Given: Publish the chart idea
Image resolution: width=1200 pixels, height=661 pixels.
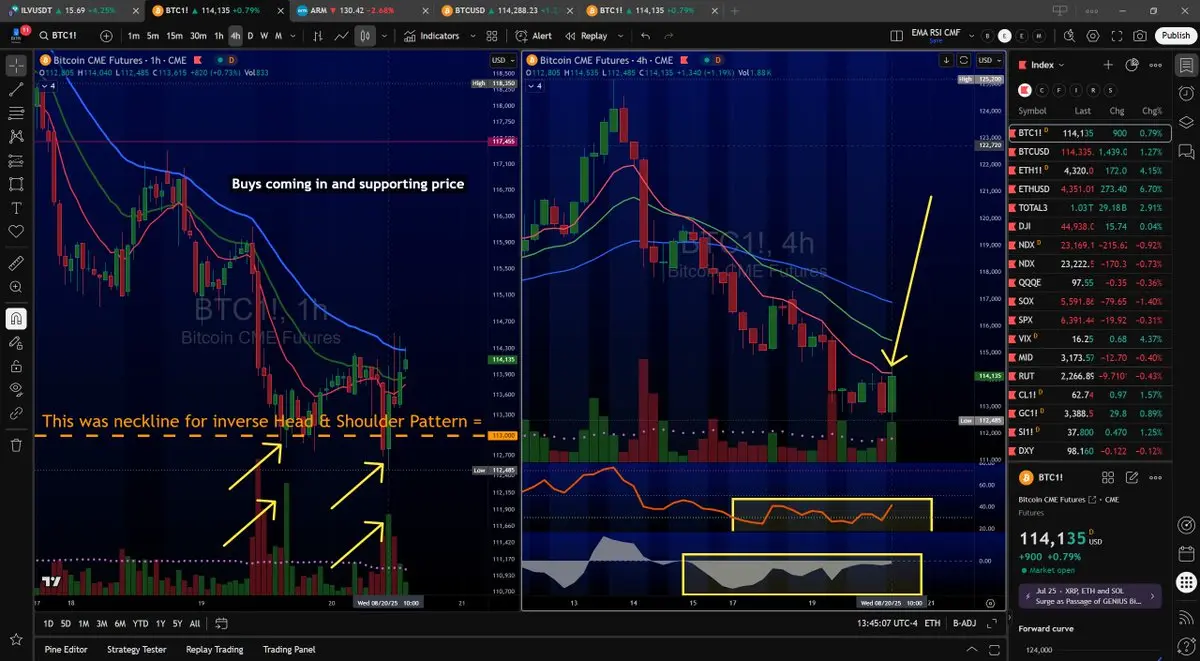Looking at the screenshot, I should pos(1175,35).
